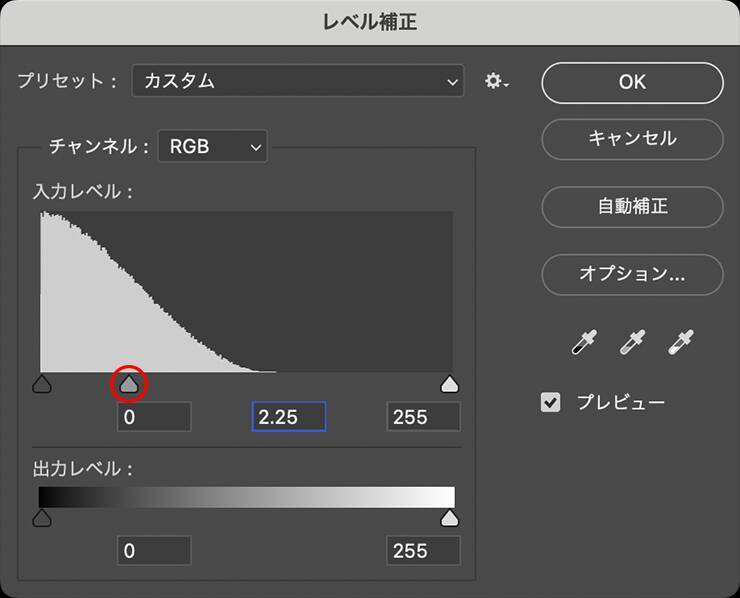The image size is (740, 598).
Task: Select the gray point eyedropper
Action: pos(632,343)
